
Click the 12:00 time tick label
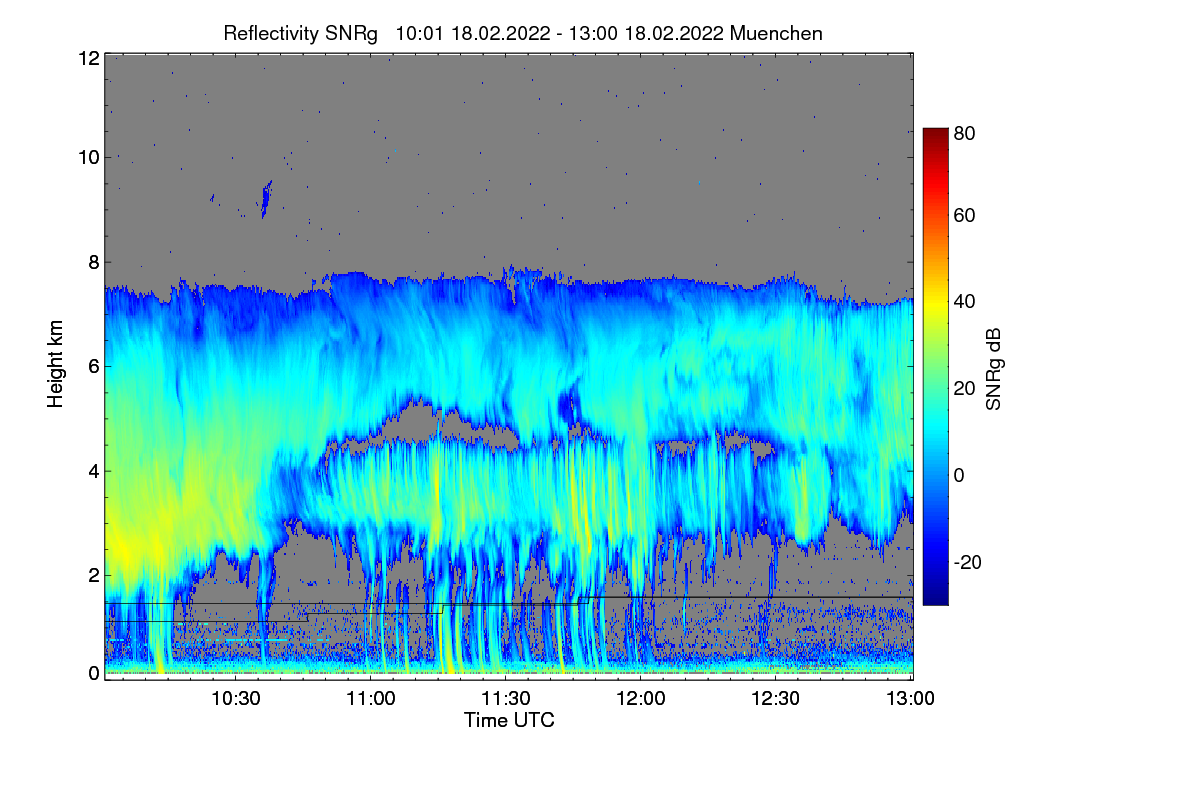[x=641, y=698]
